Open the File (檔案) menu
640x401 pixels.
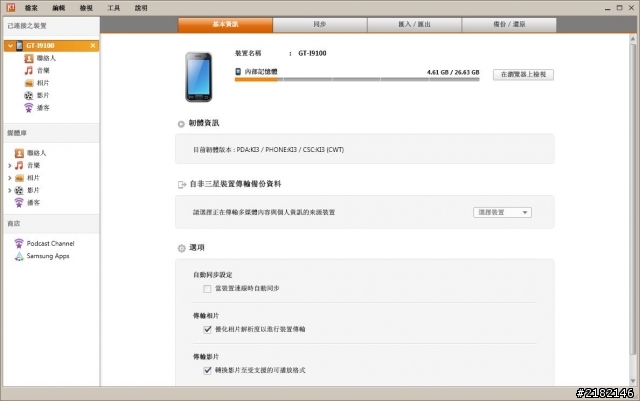coord(31,8)
